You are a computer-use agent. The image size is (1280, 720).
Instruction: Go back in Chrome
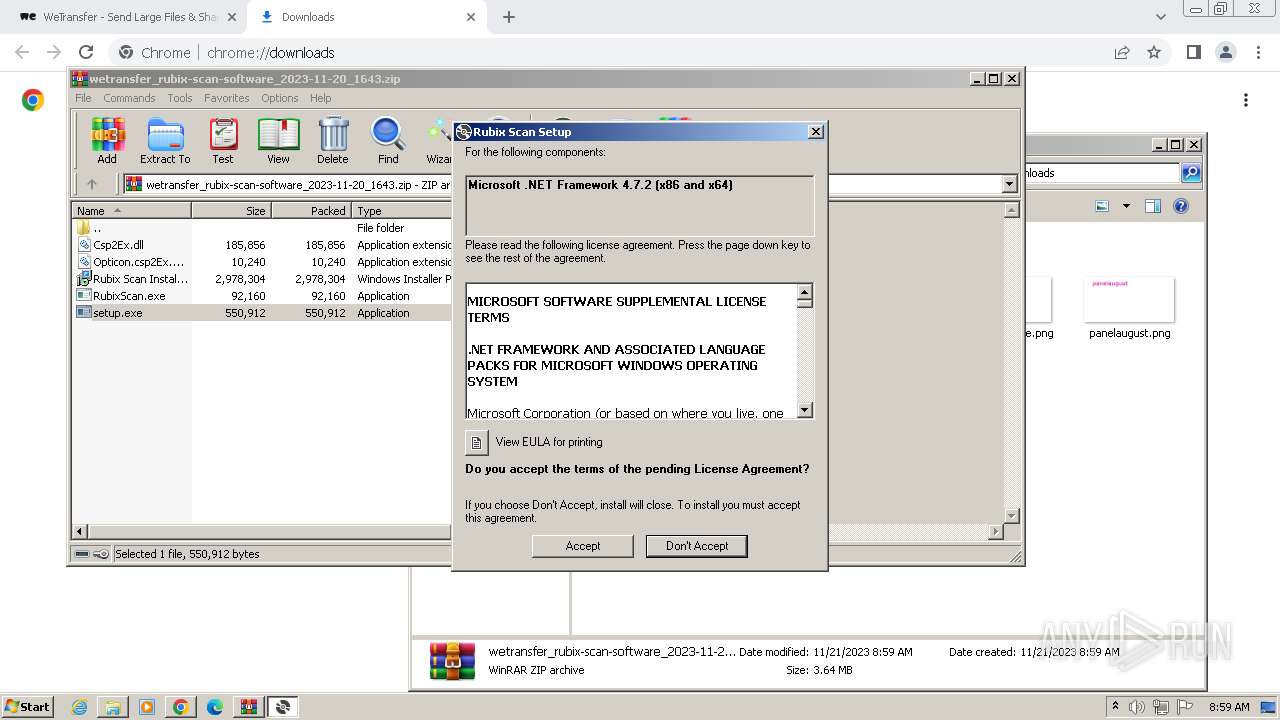click(x=22, y=52)
